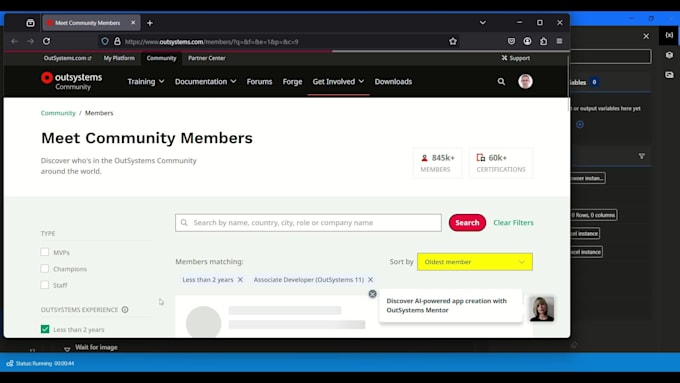Go to Community breadcrumb link
The image size is (680, 383).
(58, 113)
